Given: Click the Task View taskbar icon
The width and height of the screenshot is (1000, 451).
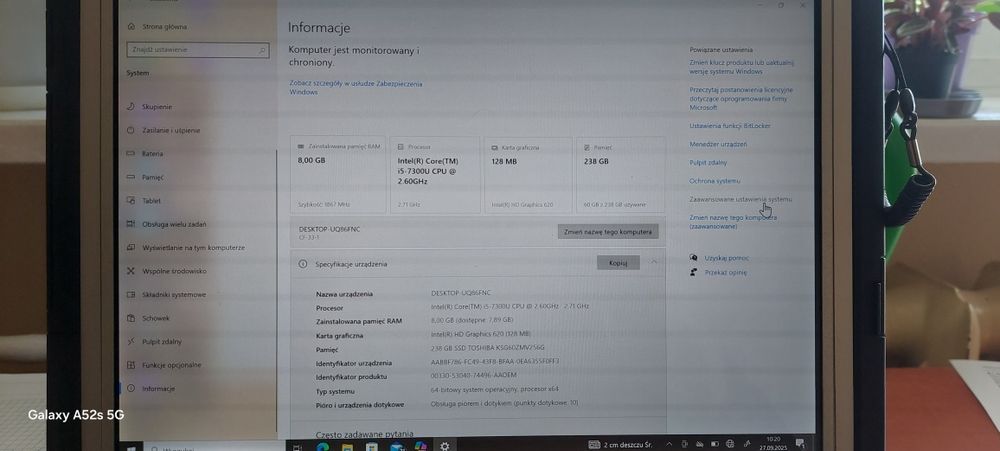Looking at the screenshot, I should point(297,447).
